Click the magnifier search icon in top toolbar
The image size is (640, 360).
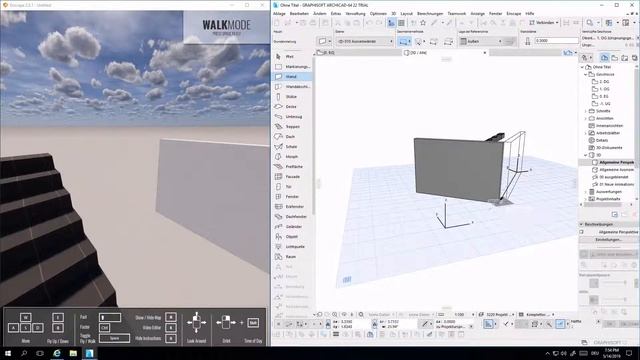589,23
